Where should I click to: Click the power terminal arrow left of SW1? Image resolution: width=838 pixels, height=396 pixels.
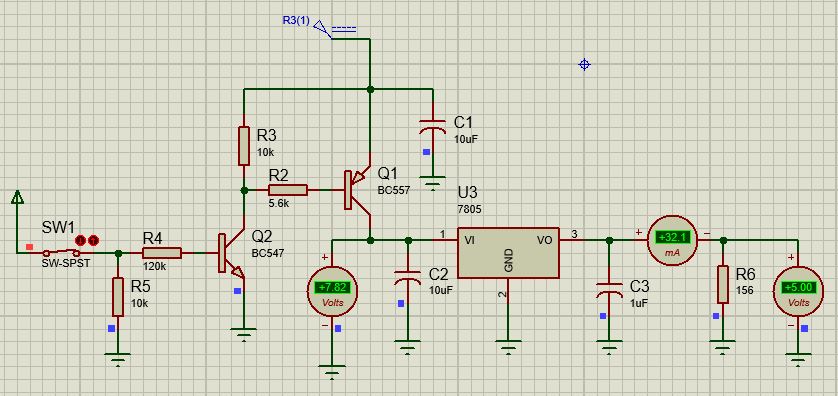(x=17, y=197)
